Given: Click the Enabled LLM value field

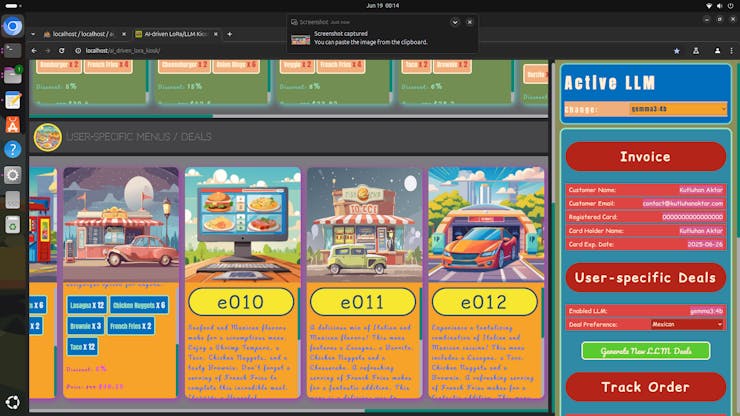Looking at the screenshot, I should [706, 311].
